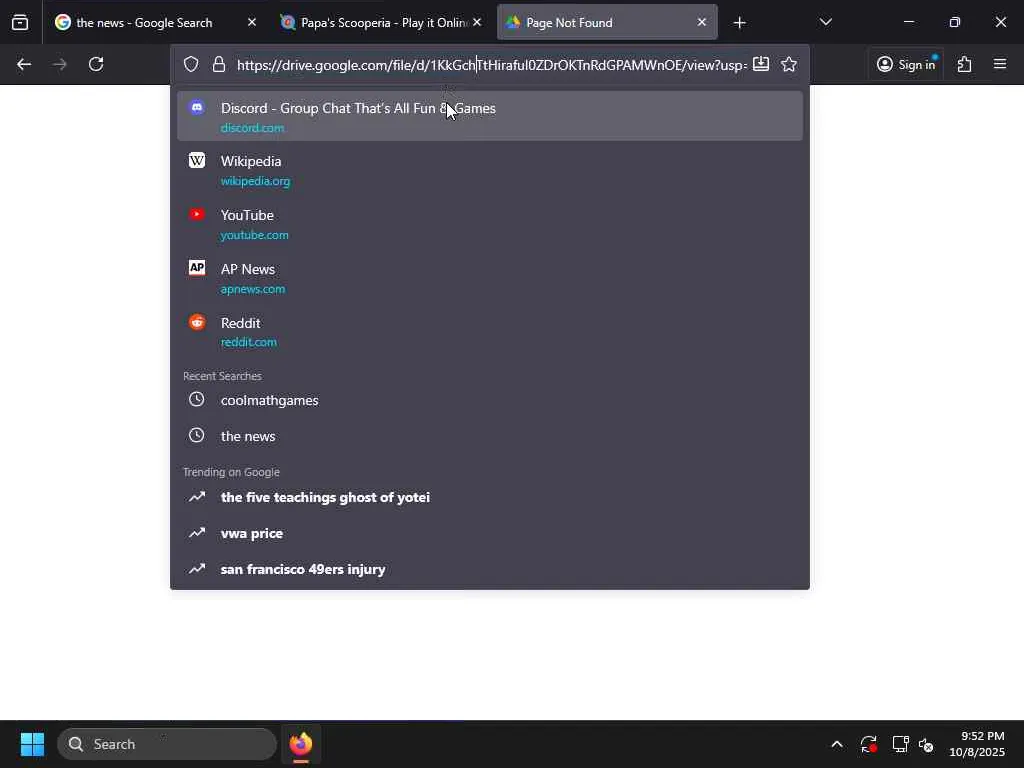Open the Windows Start menu
The width and height of the screenshot is (1024, 768).
click(x=32, y=744)
